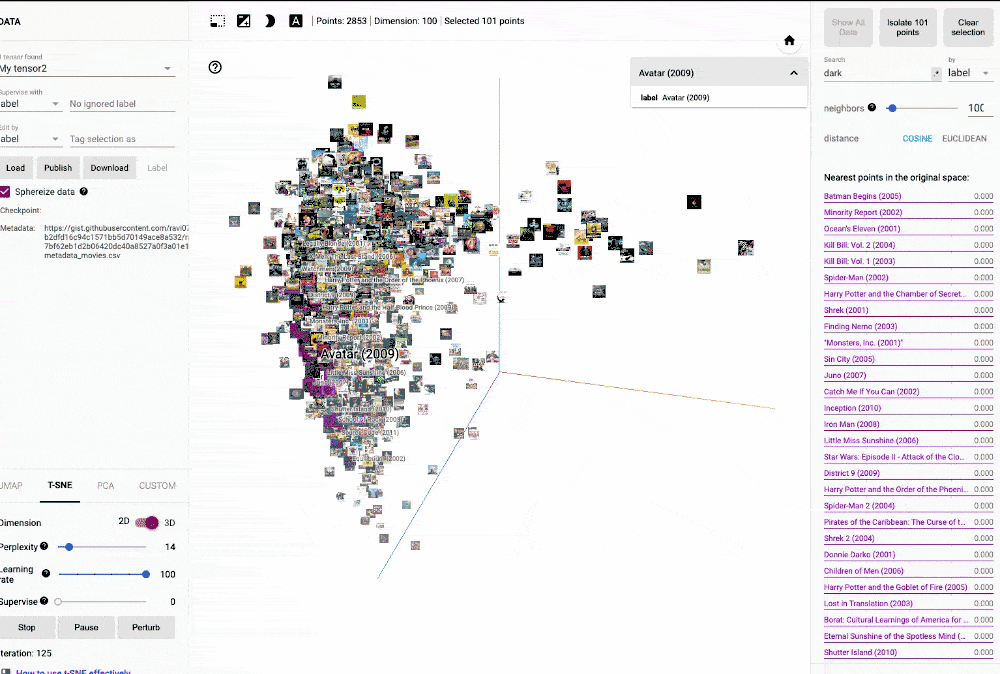
Task: Click the Clear selection button
Action: pos(968,27)
